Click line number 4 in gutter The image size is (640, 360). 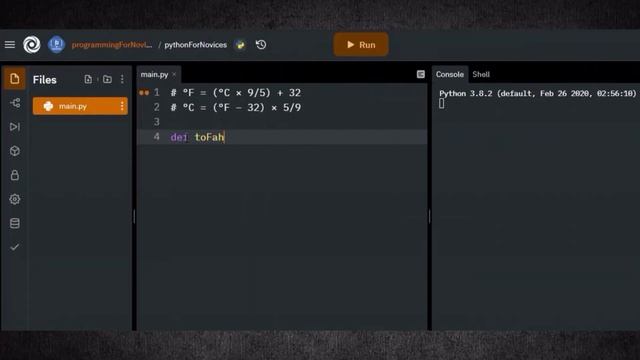click(x=157, y=137)
